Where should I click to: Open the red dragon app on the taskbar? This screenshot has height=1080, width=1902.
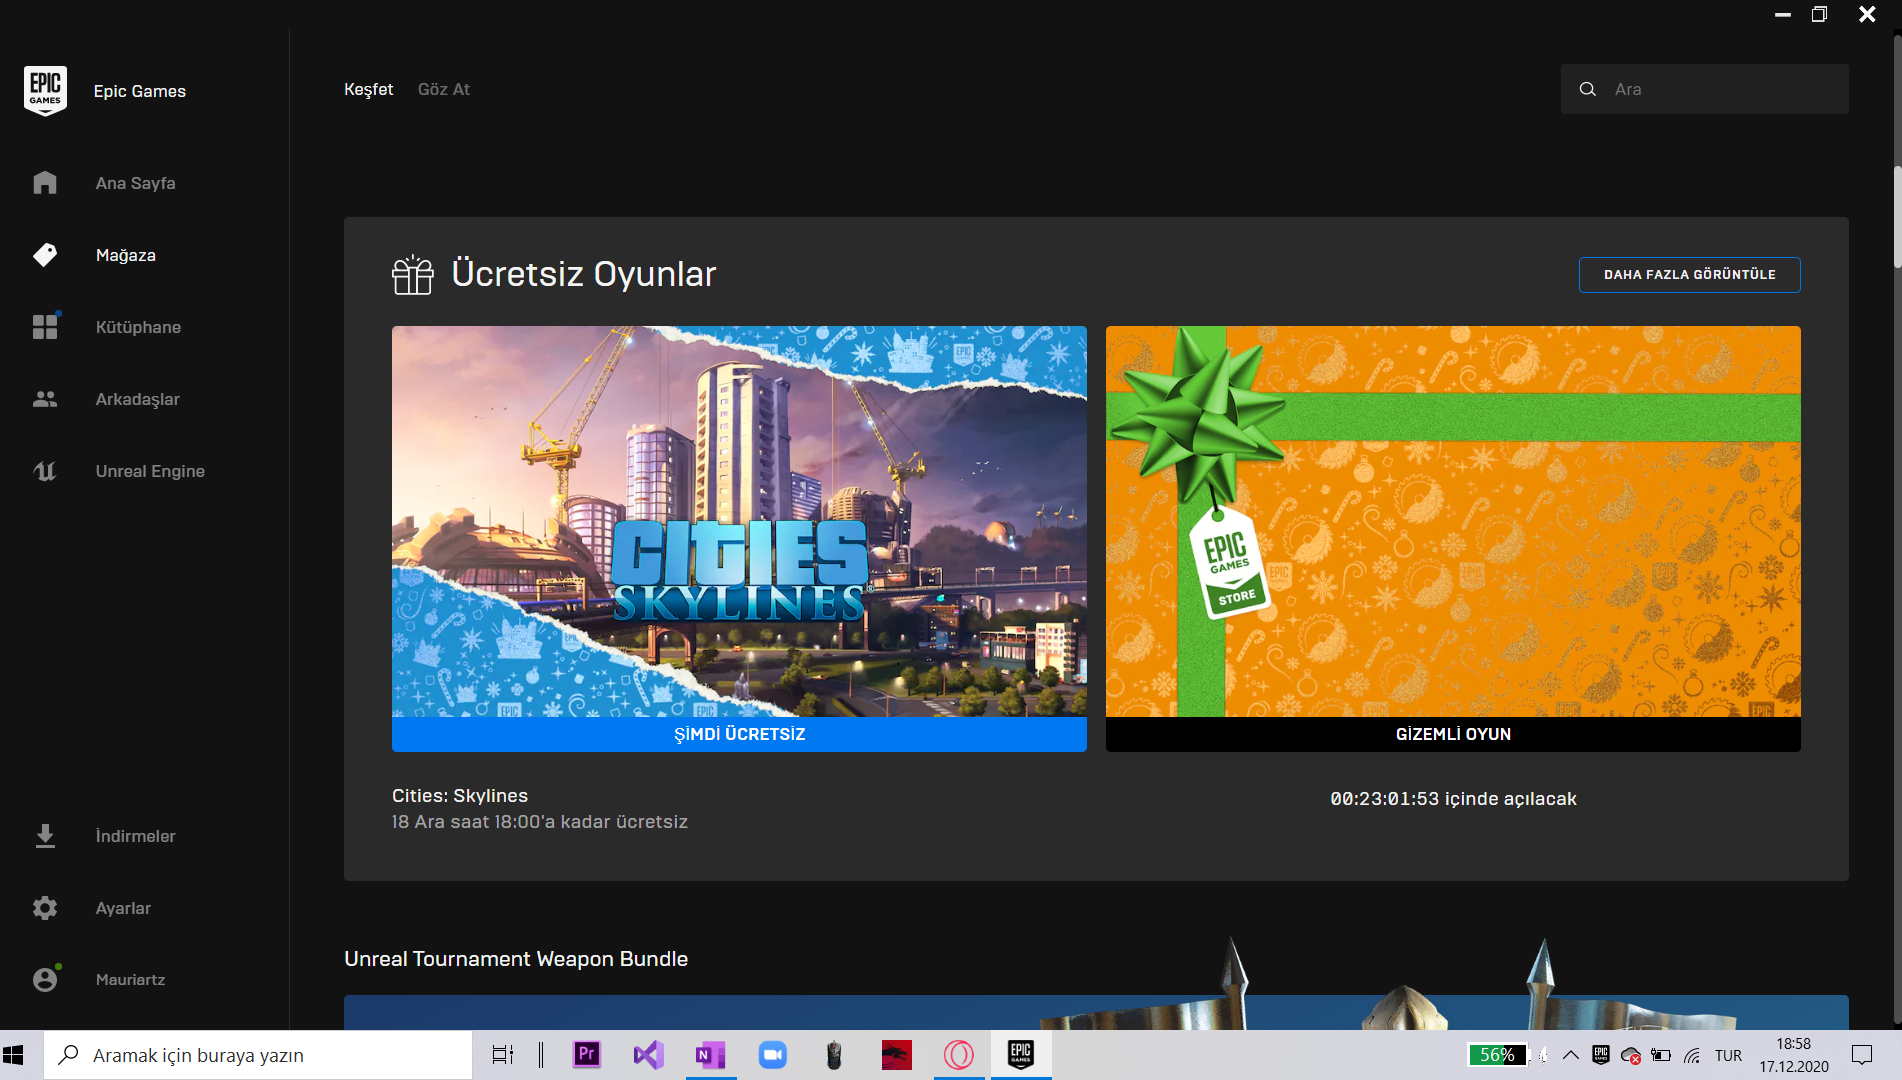897,1054
